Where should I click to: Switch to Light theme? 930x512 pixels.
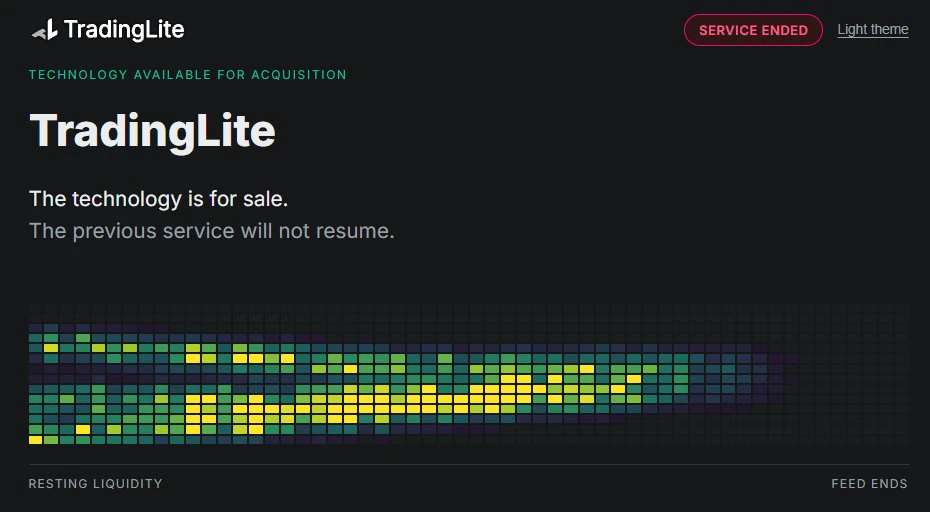point(872,29)
